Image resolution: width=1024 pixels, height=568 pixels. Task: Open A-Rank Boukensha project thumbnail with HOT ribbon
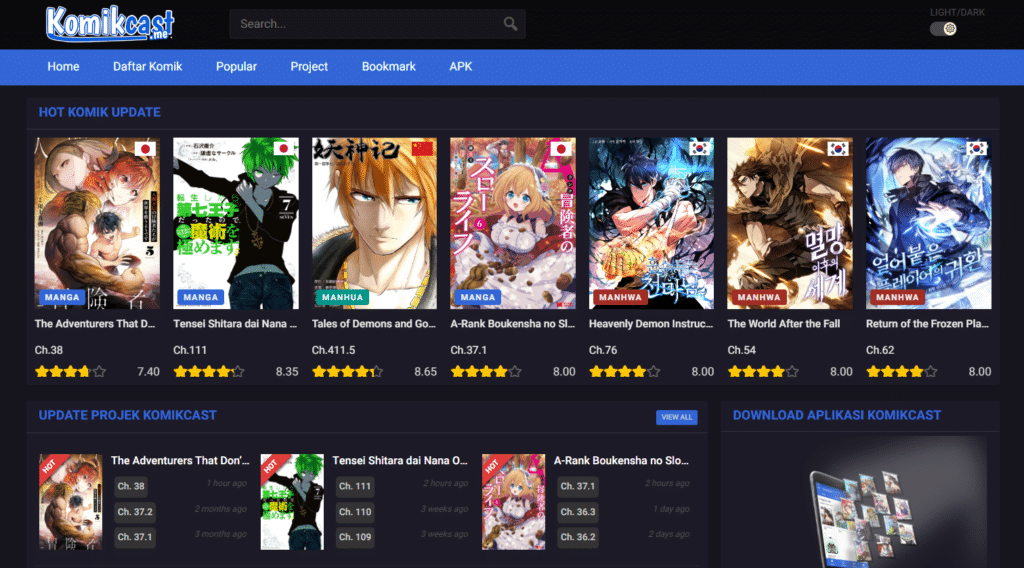tap(513, 502)
